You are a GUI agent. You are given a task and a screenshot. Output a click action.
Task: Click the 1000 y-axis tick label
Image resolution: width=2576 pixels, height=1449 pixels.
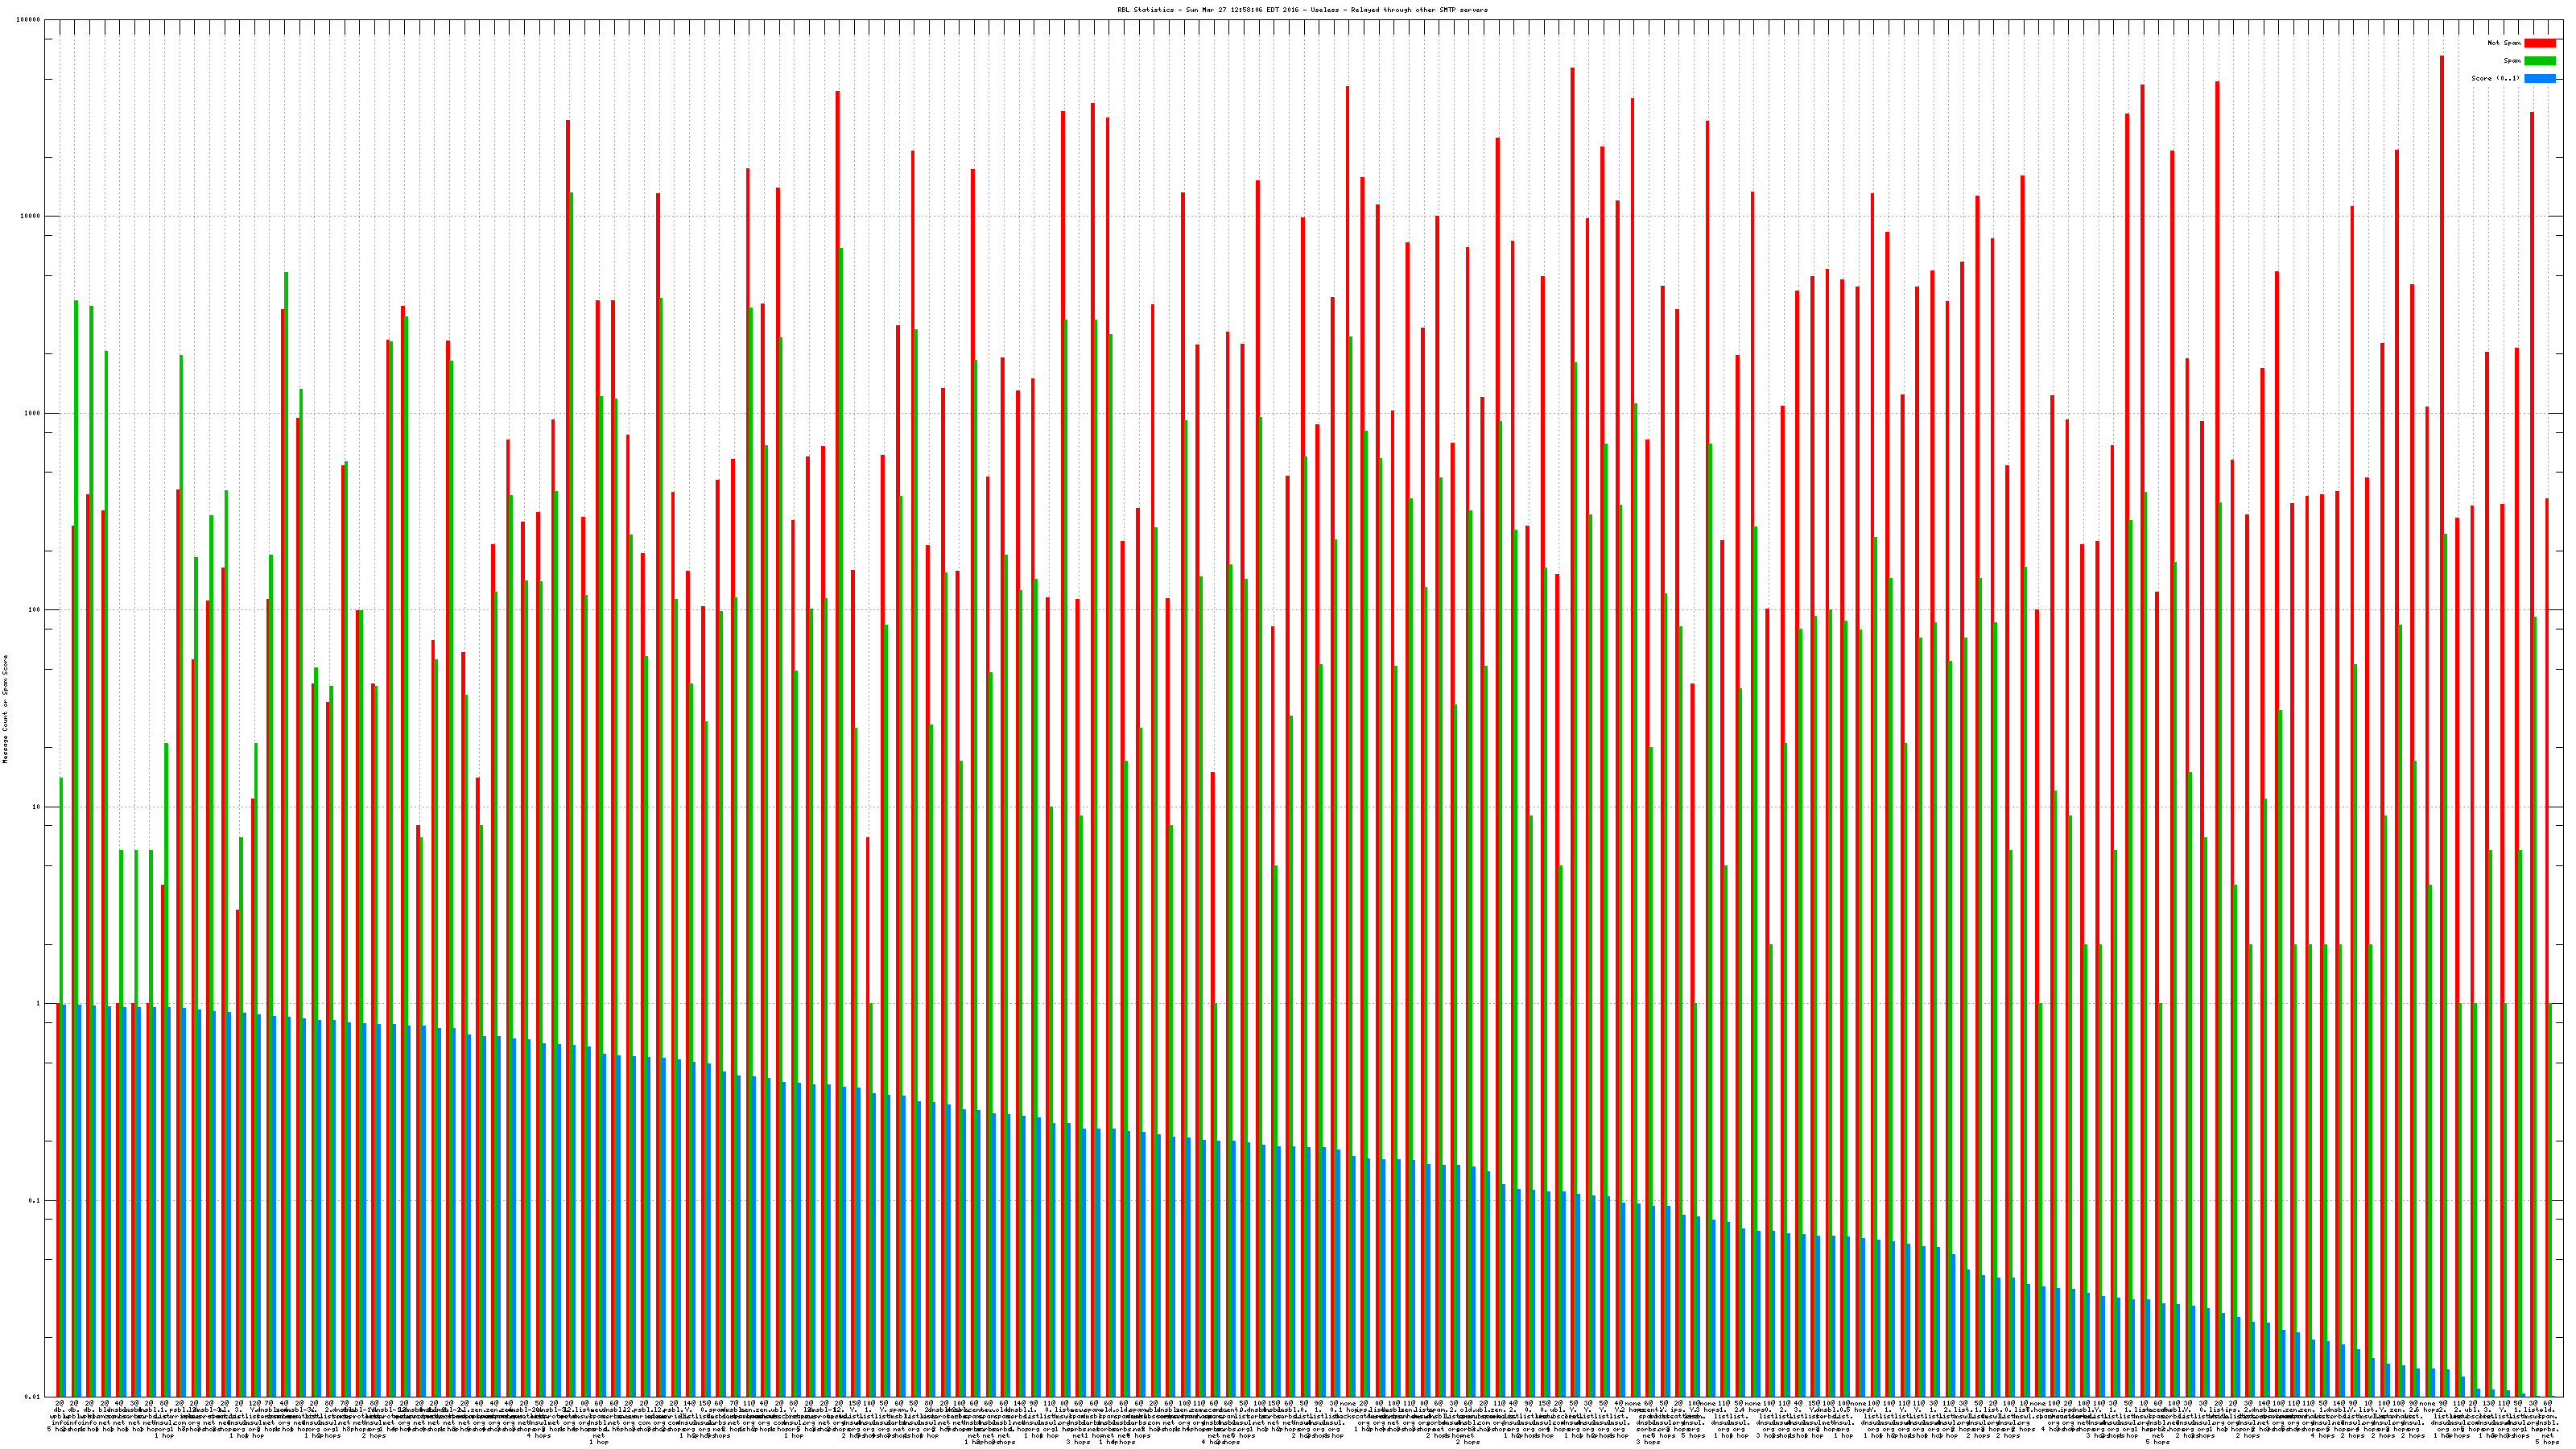(34, 413)
